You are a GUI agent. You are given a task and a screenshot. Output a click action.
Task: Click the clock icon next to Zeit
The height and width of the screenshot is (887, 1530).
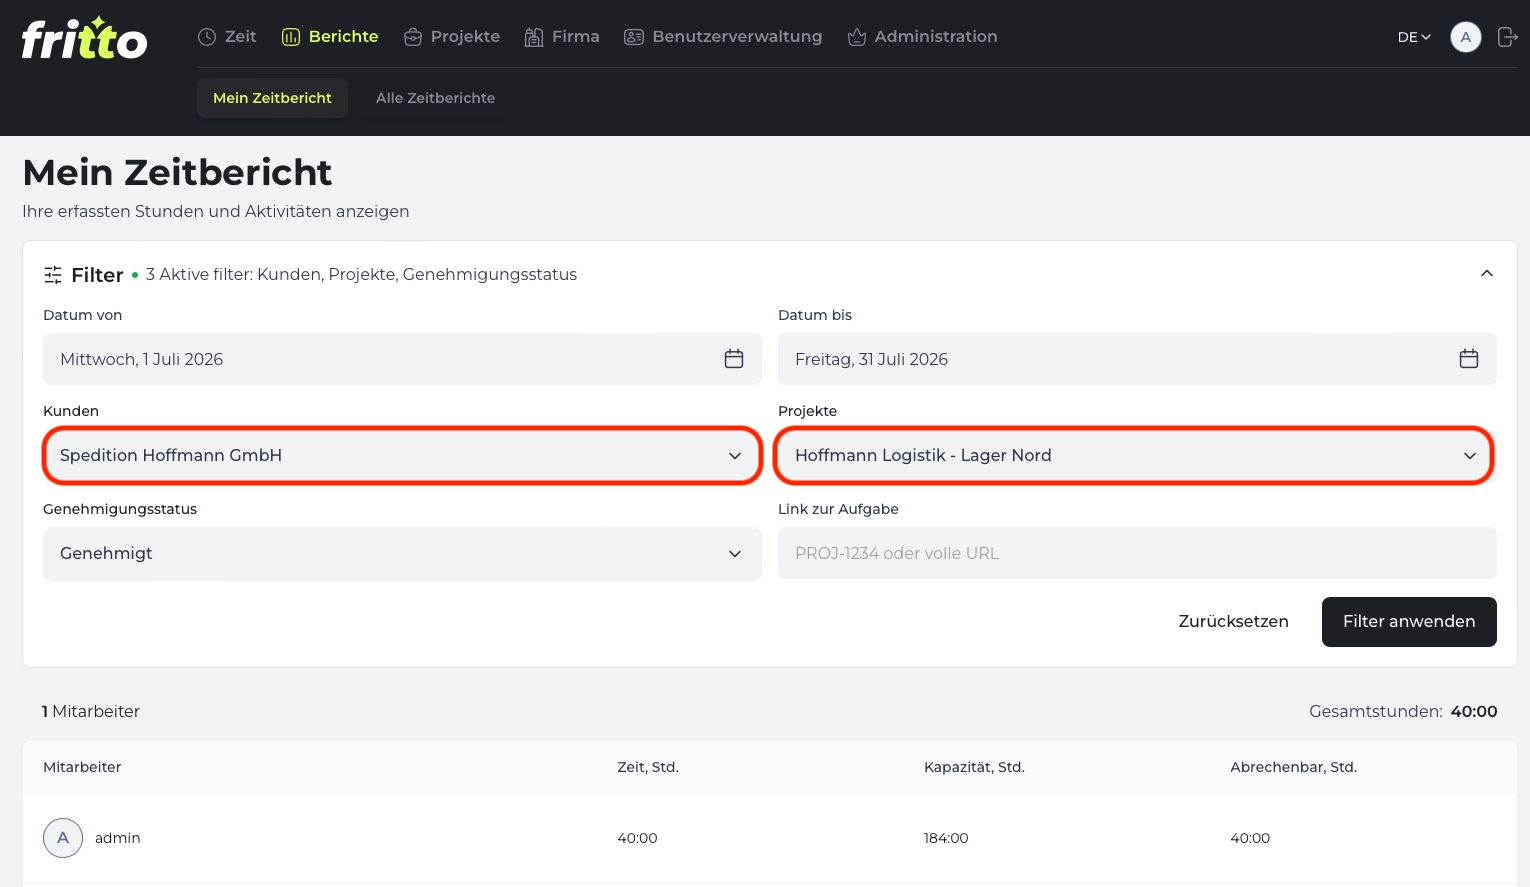207,37
